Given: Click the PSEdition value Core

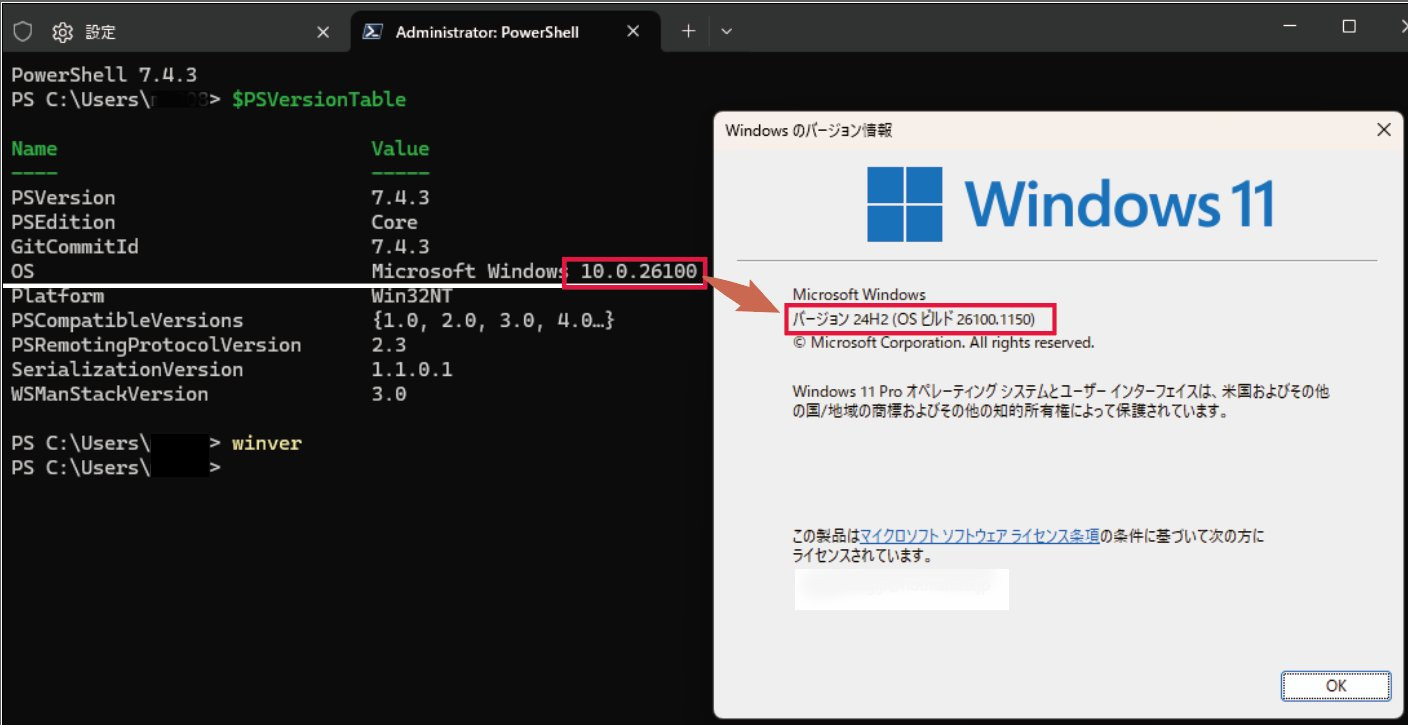Looking at the screenshot, I should point(394,222).
